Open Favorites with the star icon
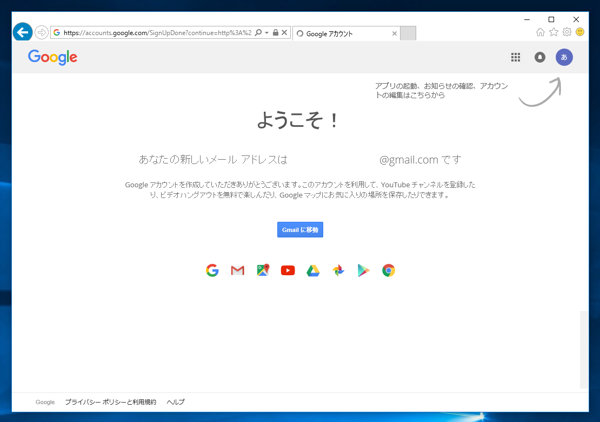The height and width of the screenshot is (422, 600). coord(554,32)
